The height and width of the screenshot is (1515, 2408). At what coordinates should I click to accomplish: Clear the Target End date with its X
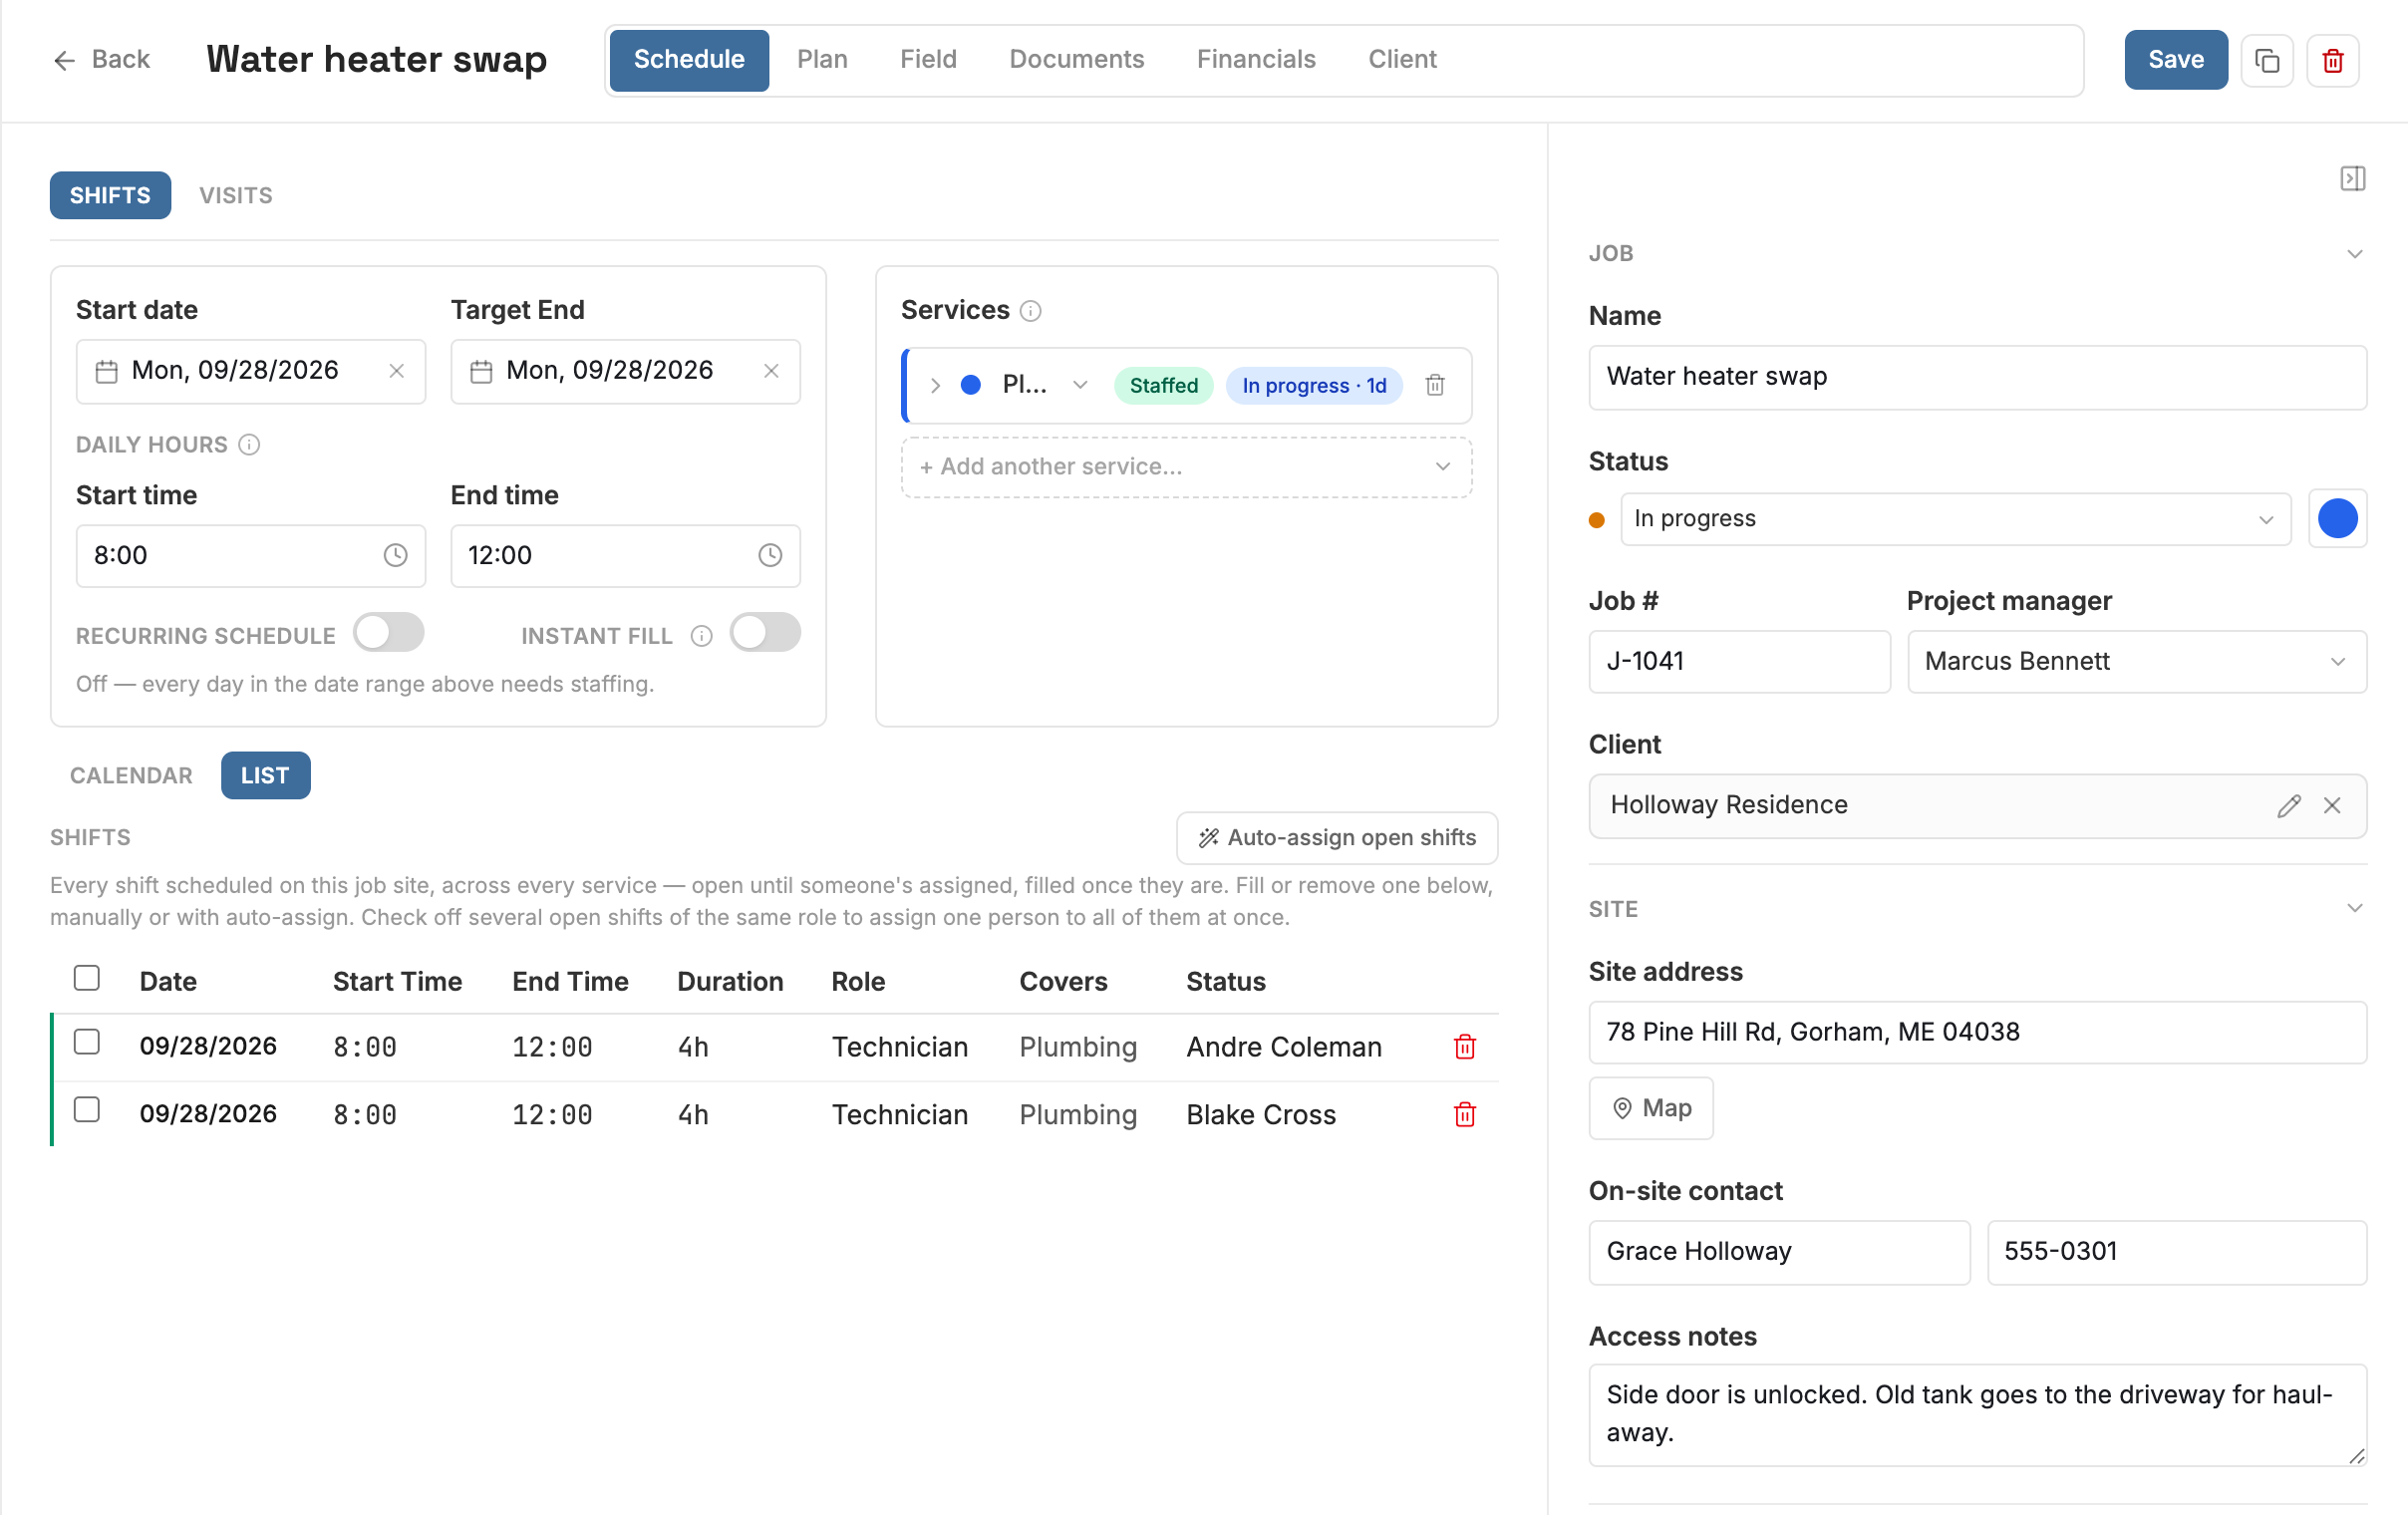point(771,371)
